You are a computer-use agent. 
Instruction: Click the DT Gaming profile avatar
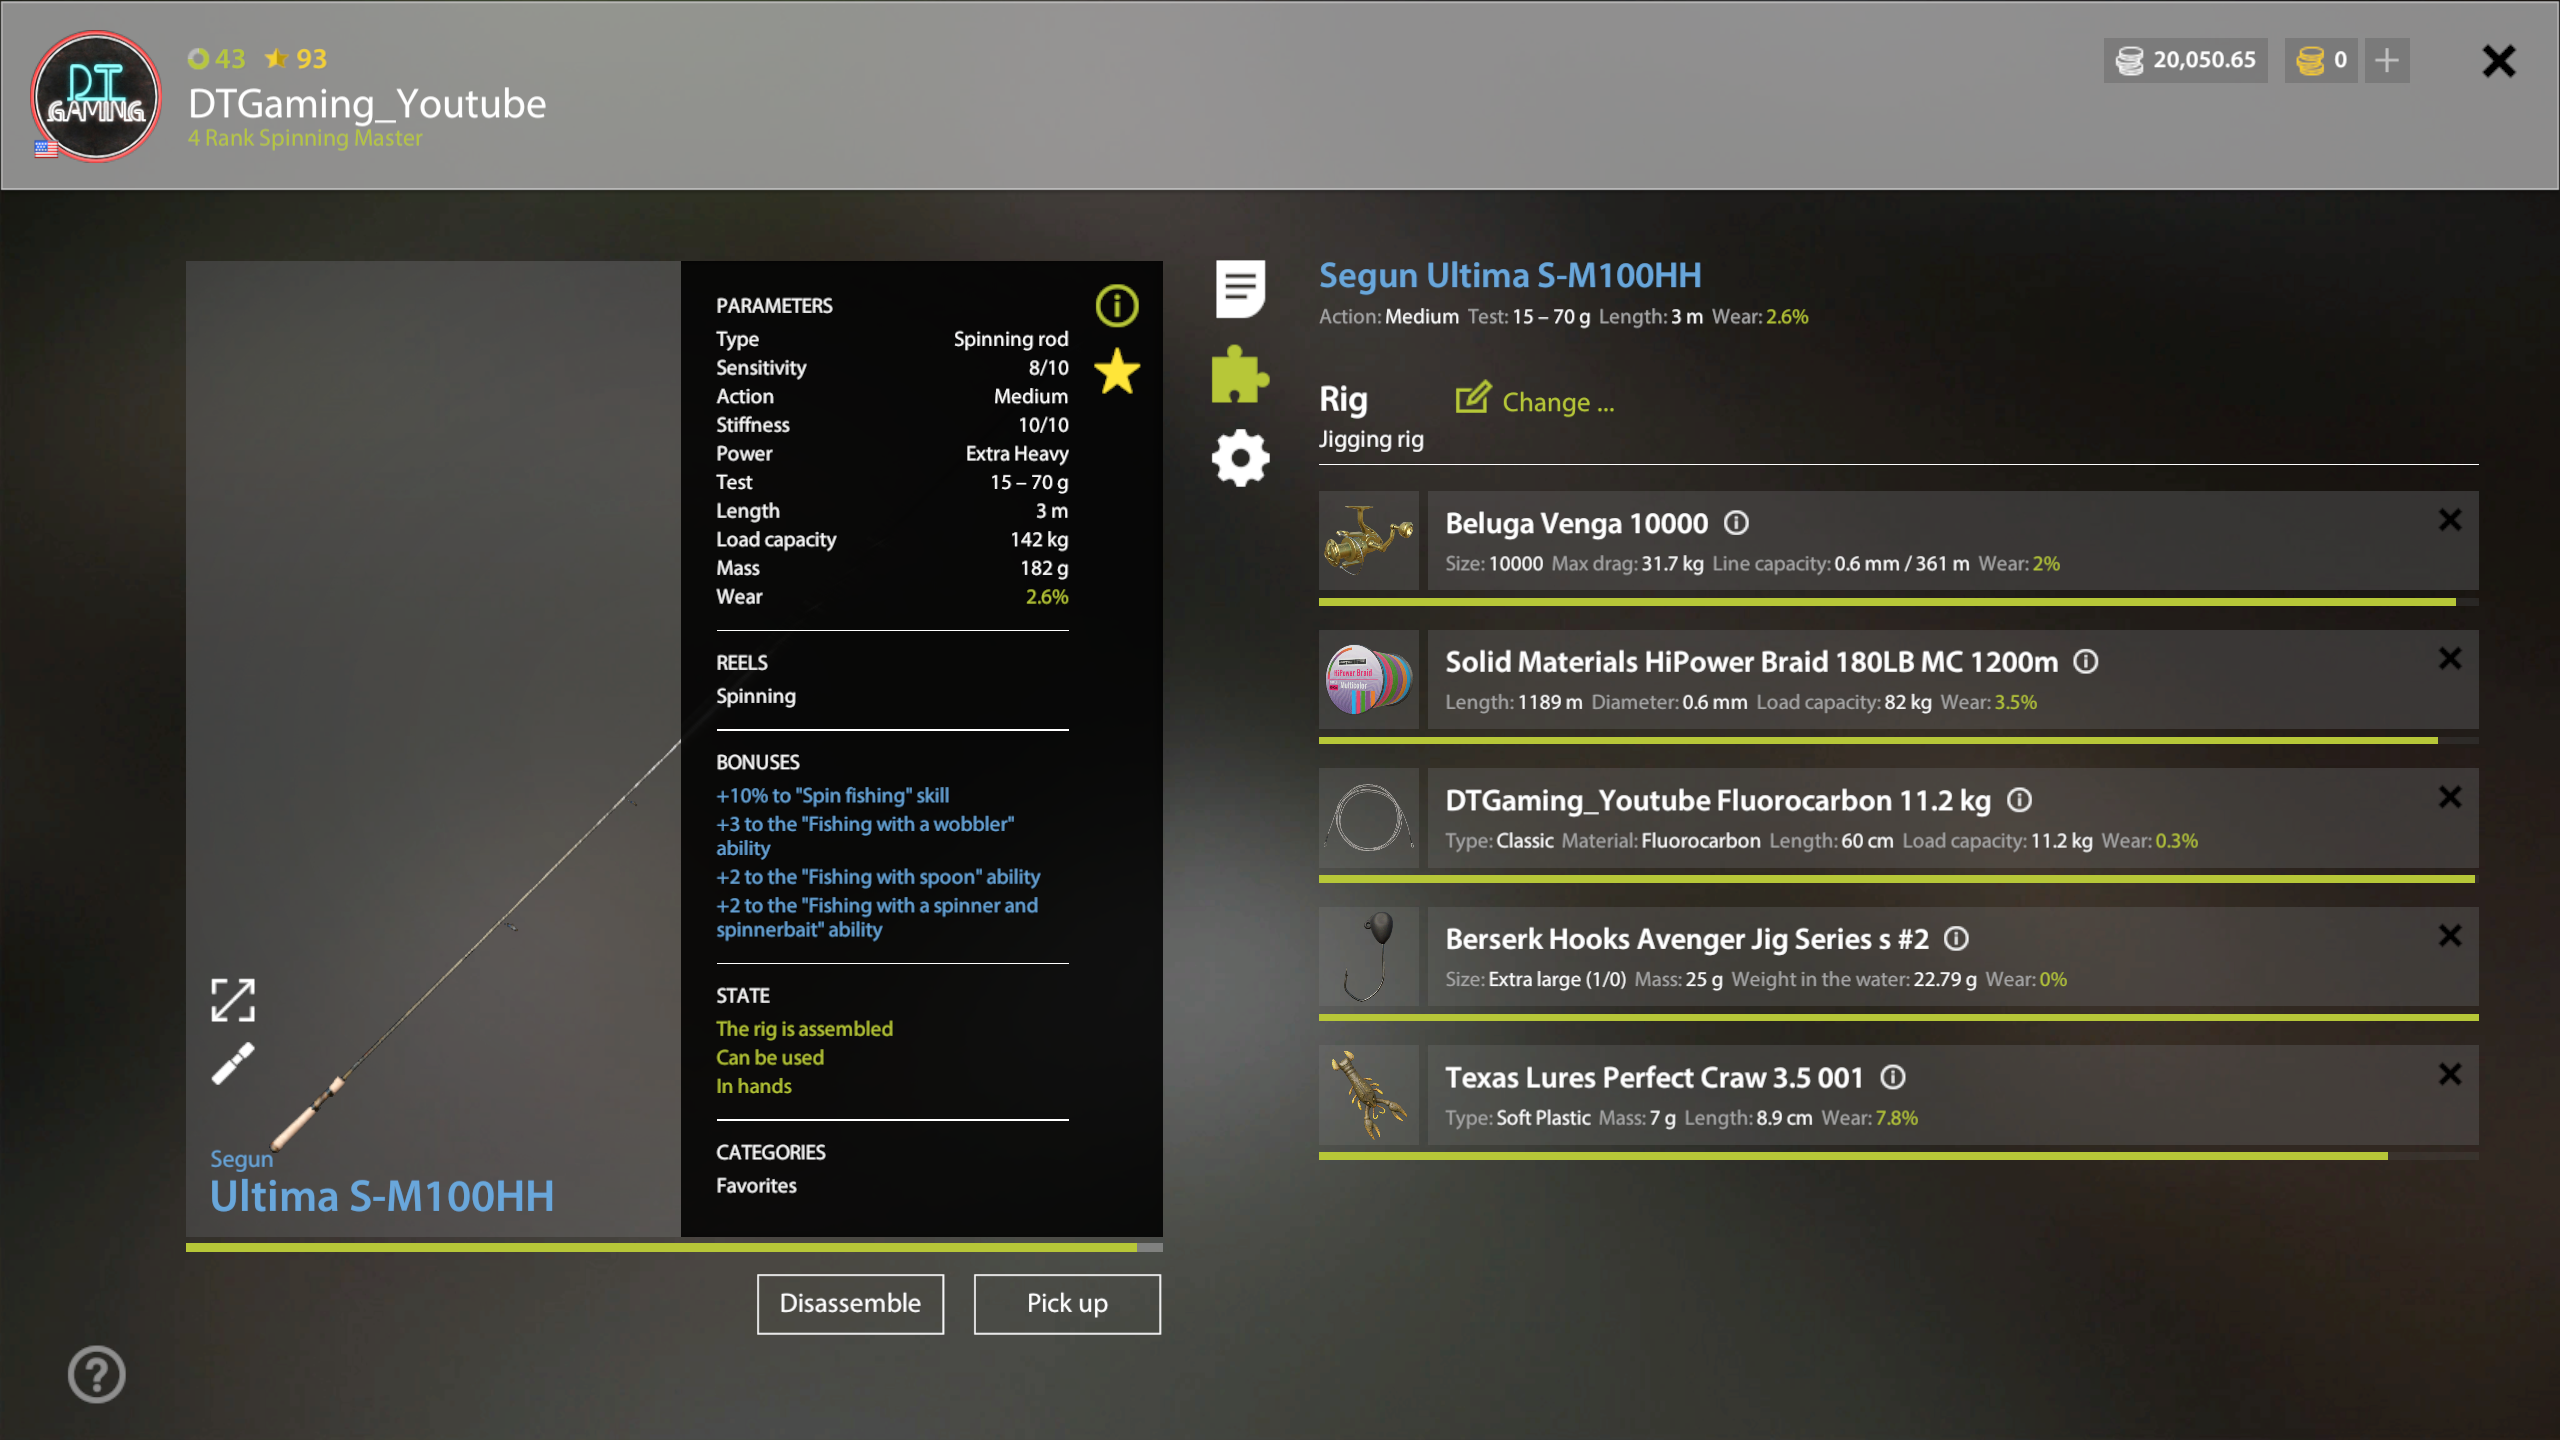[x=96, y=97]
